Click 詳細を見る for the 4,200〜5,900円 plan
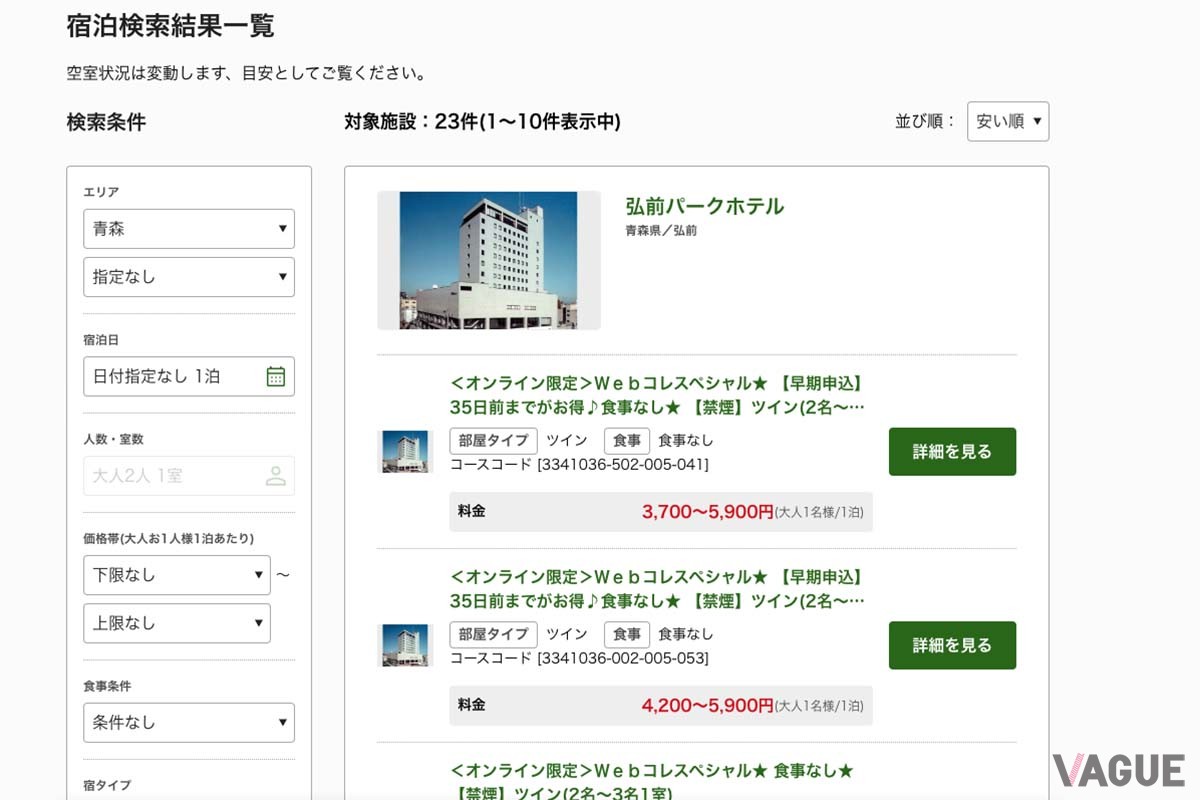 pos(952,645)
